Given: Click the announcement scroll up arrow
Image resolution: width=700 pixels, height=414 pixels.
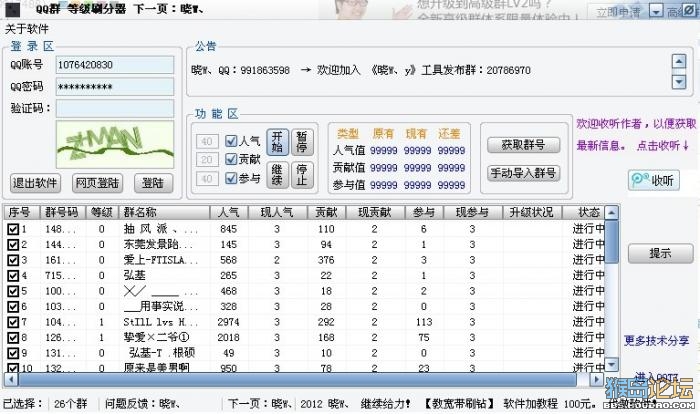Looking at the screenshot, I should pyautogui.click(x=679, y=61).
